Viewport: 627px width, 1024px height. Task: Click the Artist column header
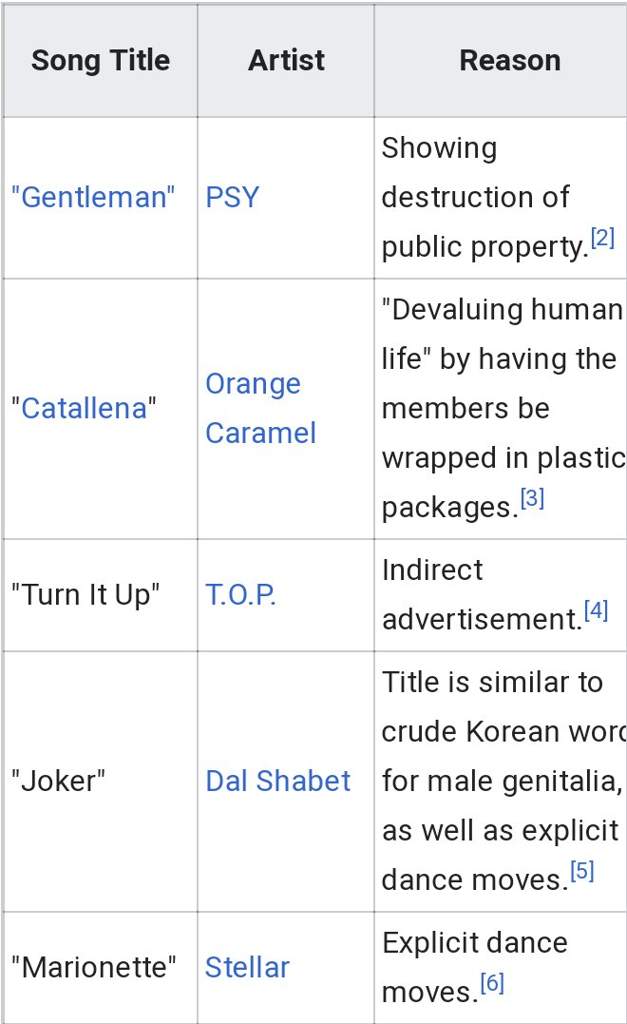(x=286, y=61)
